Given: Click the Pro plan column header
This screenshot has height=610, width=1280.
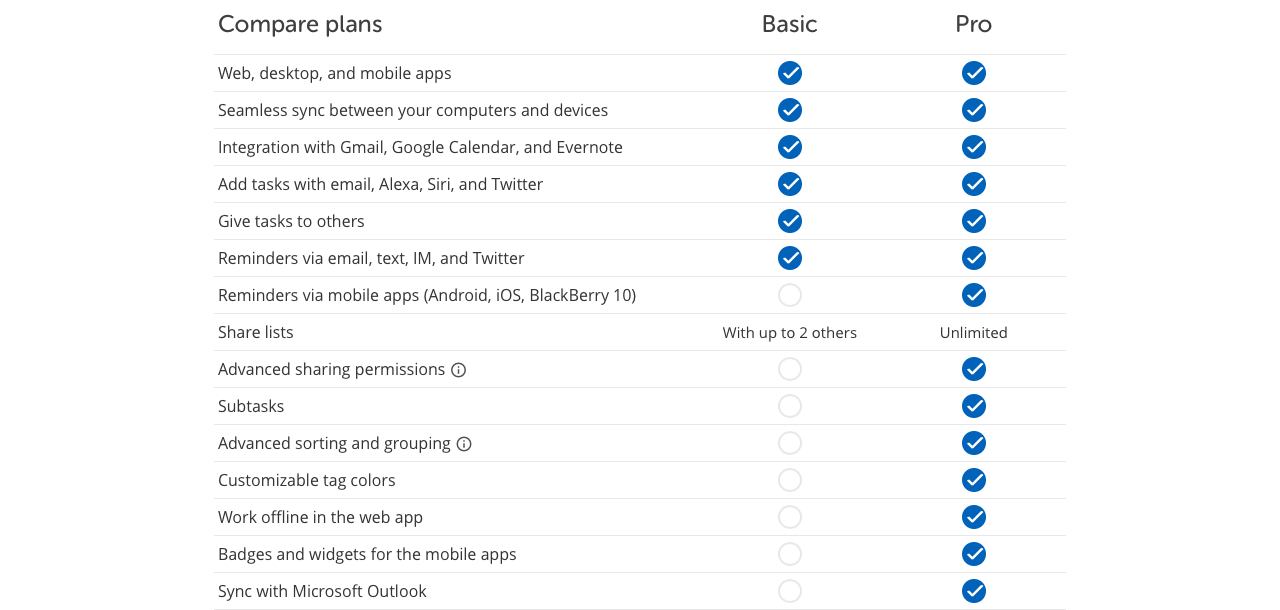Looking at the screenshot, I should [974, 24].
